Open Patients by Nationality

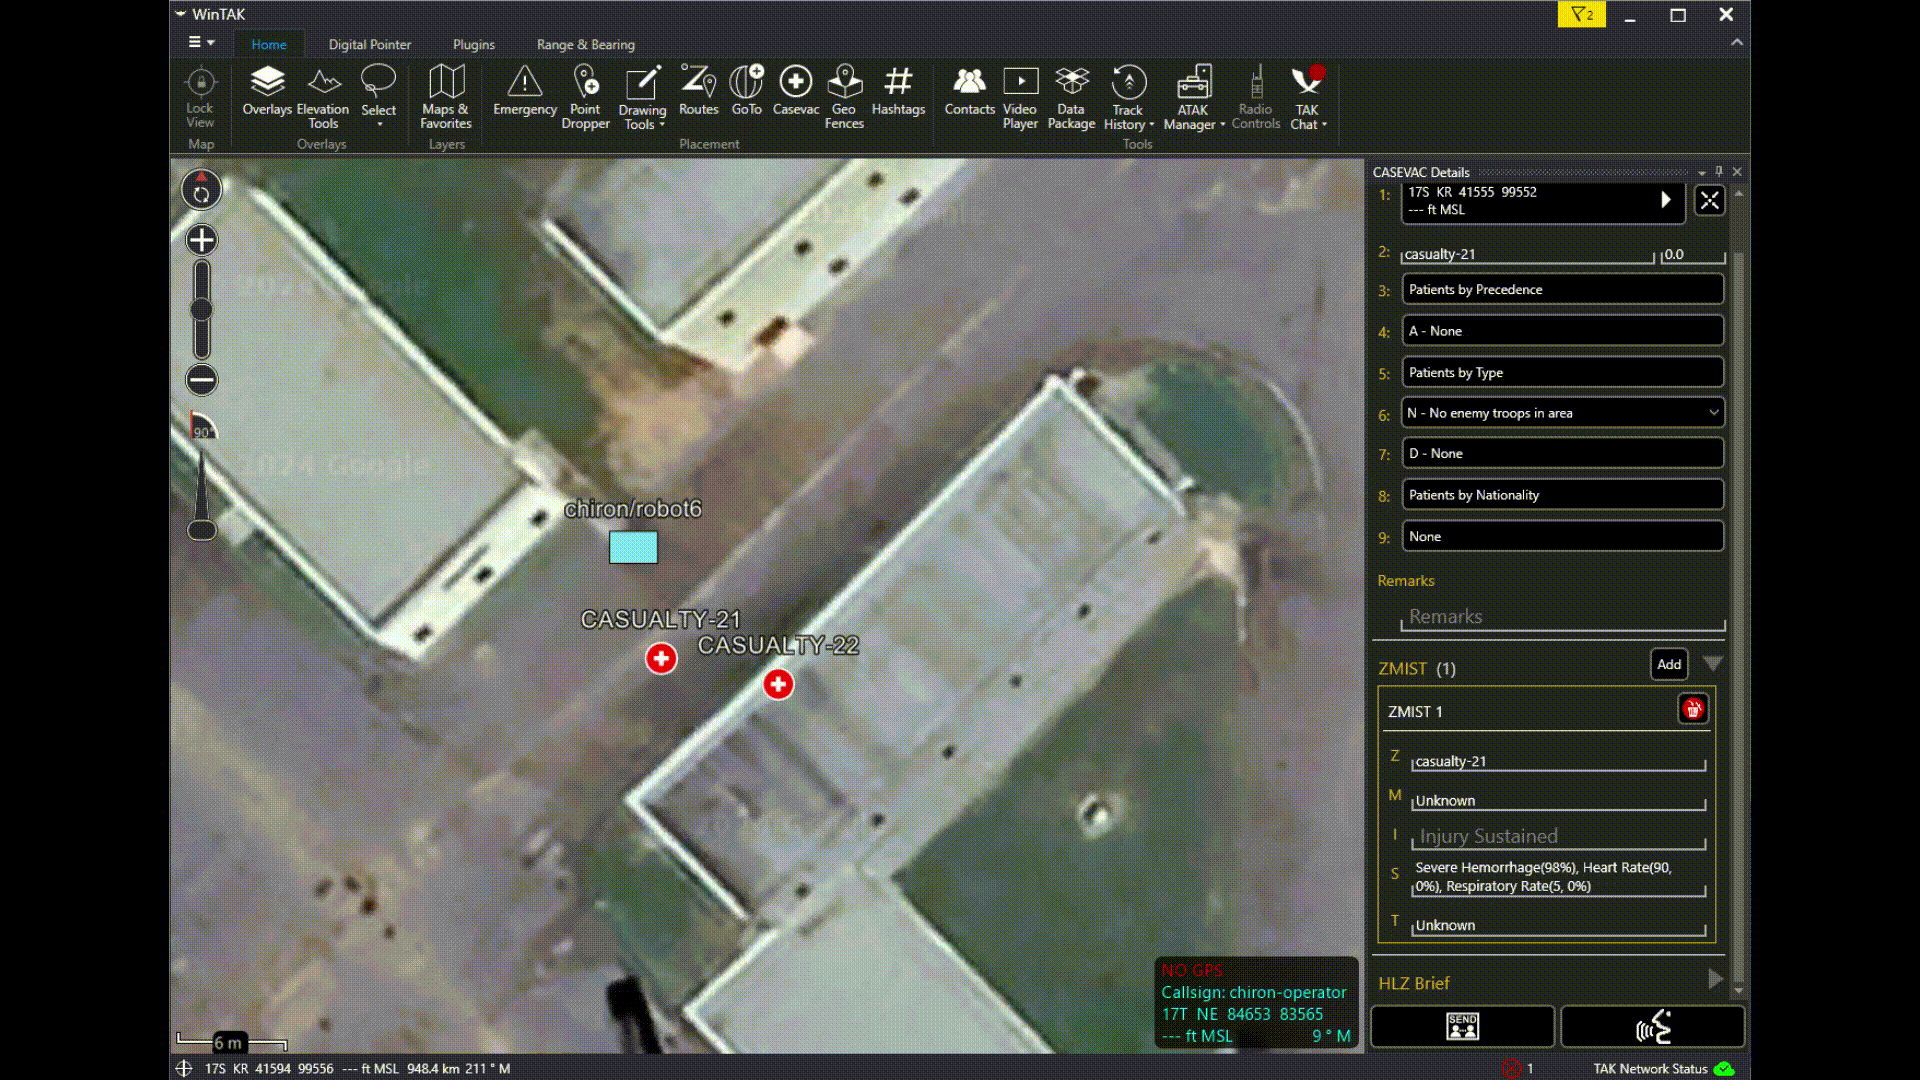click(x=1563, y=495)
